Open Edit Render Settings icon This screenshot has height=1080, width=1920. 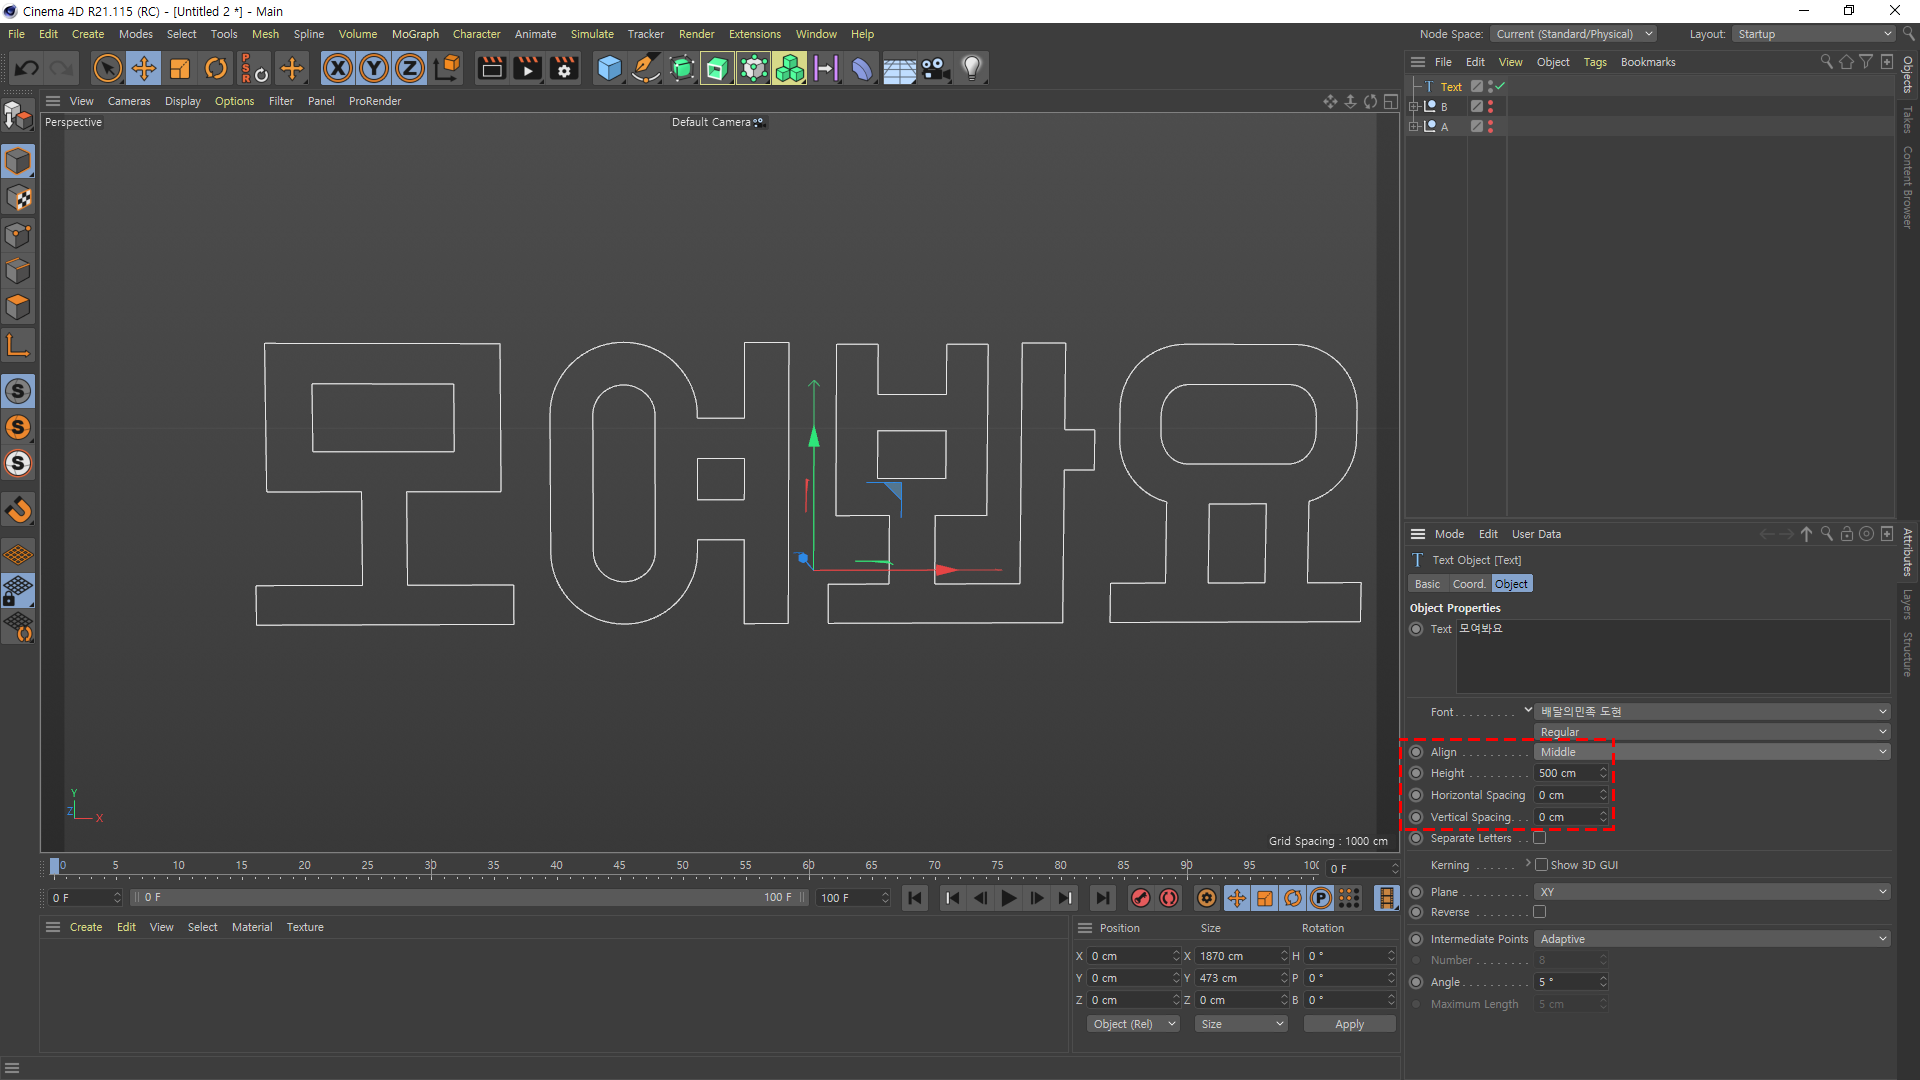(x=564, y=68)
